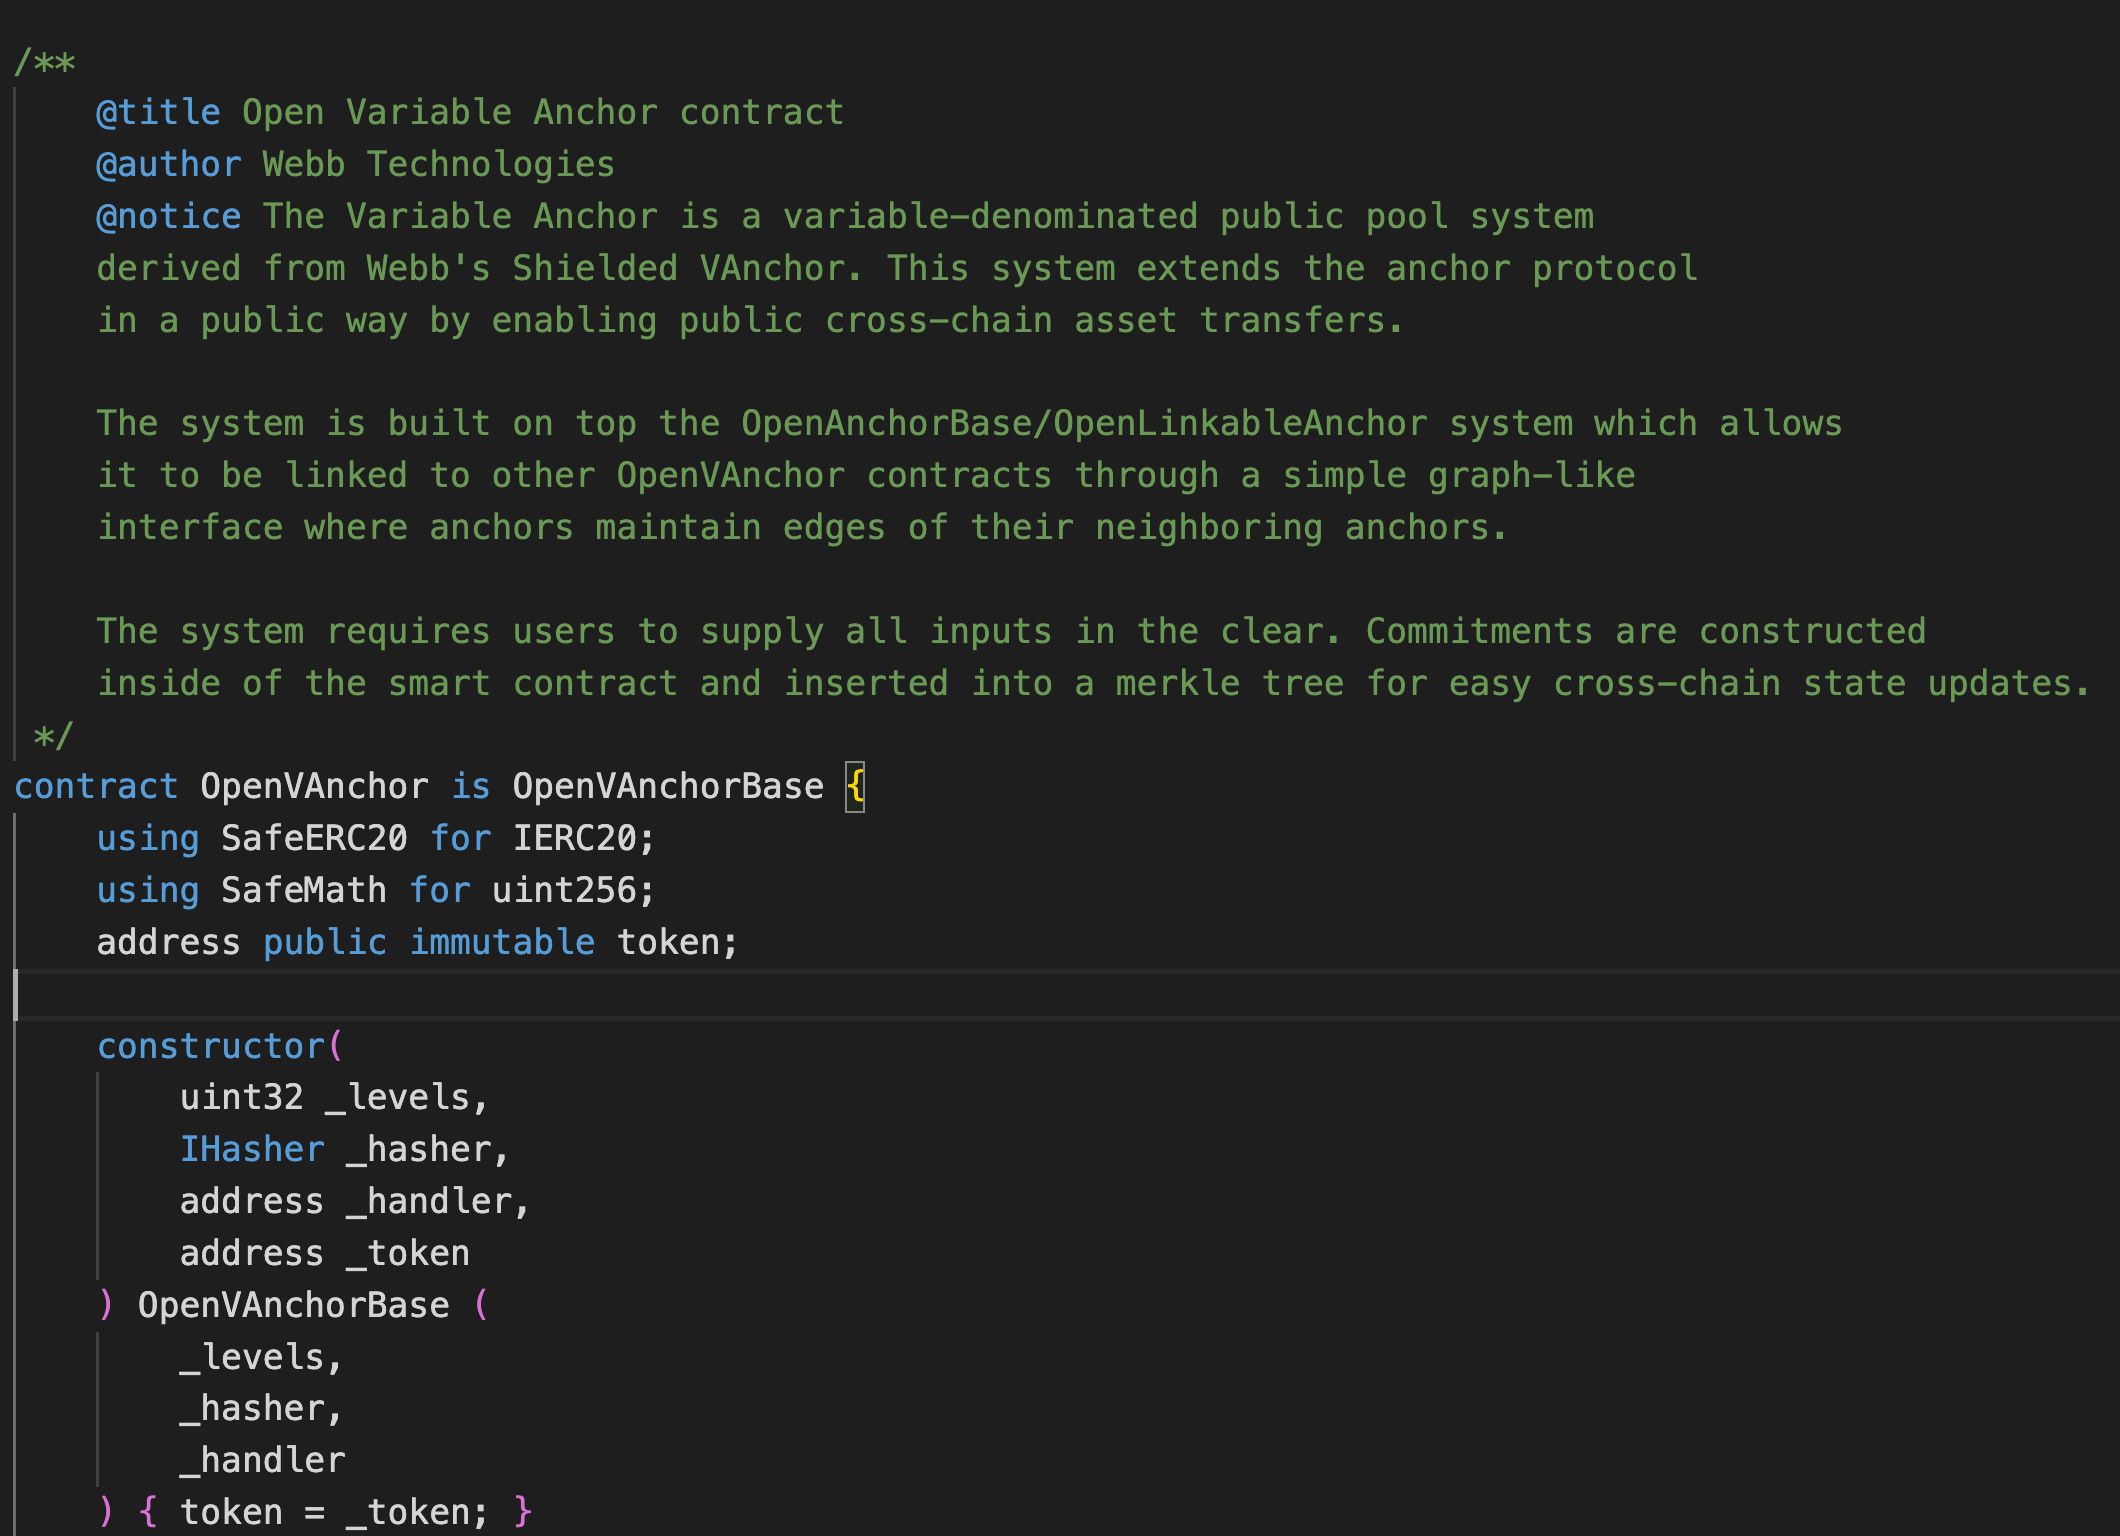Click the 'public' keyword

(x=325, y=942)
